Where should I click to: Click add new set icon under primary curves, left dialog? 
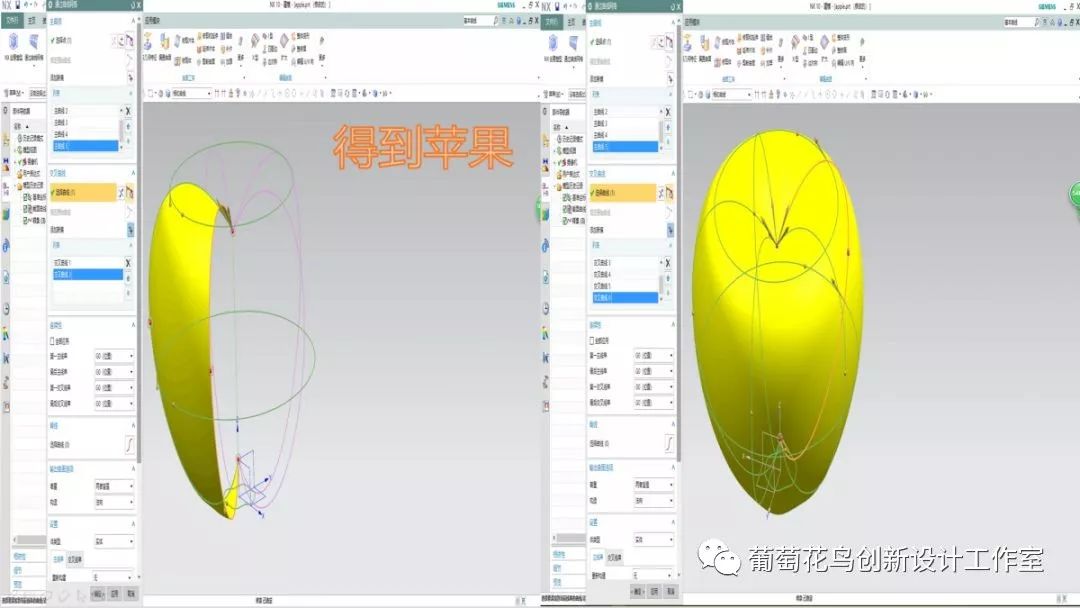(129, 78)
